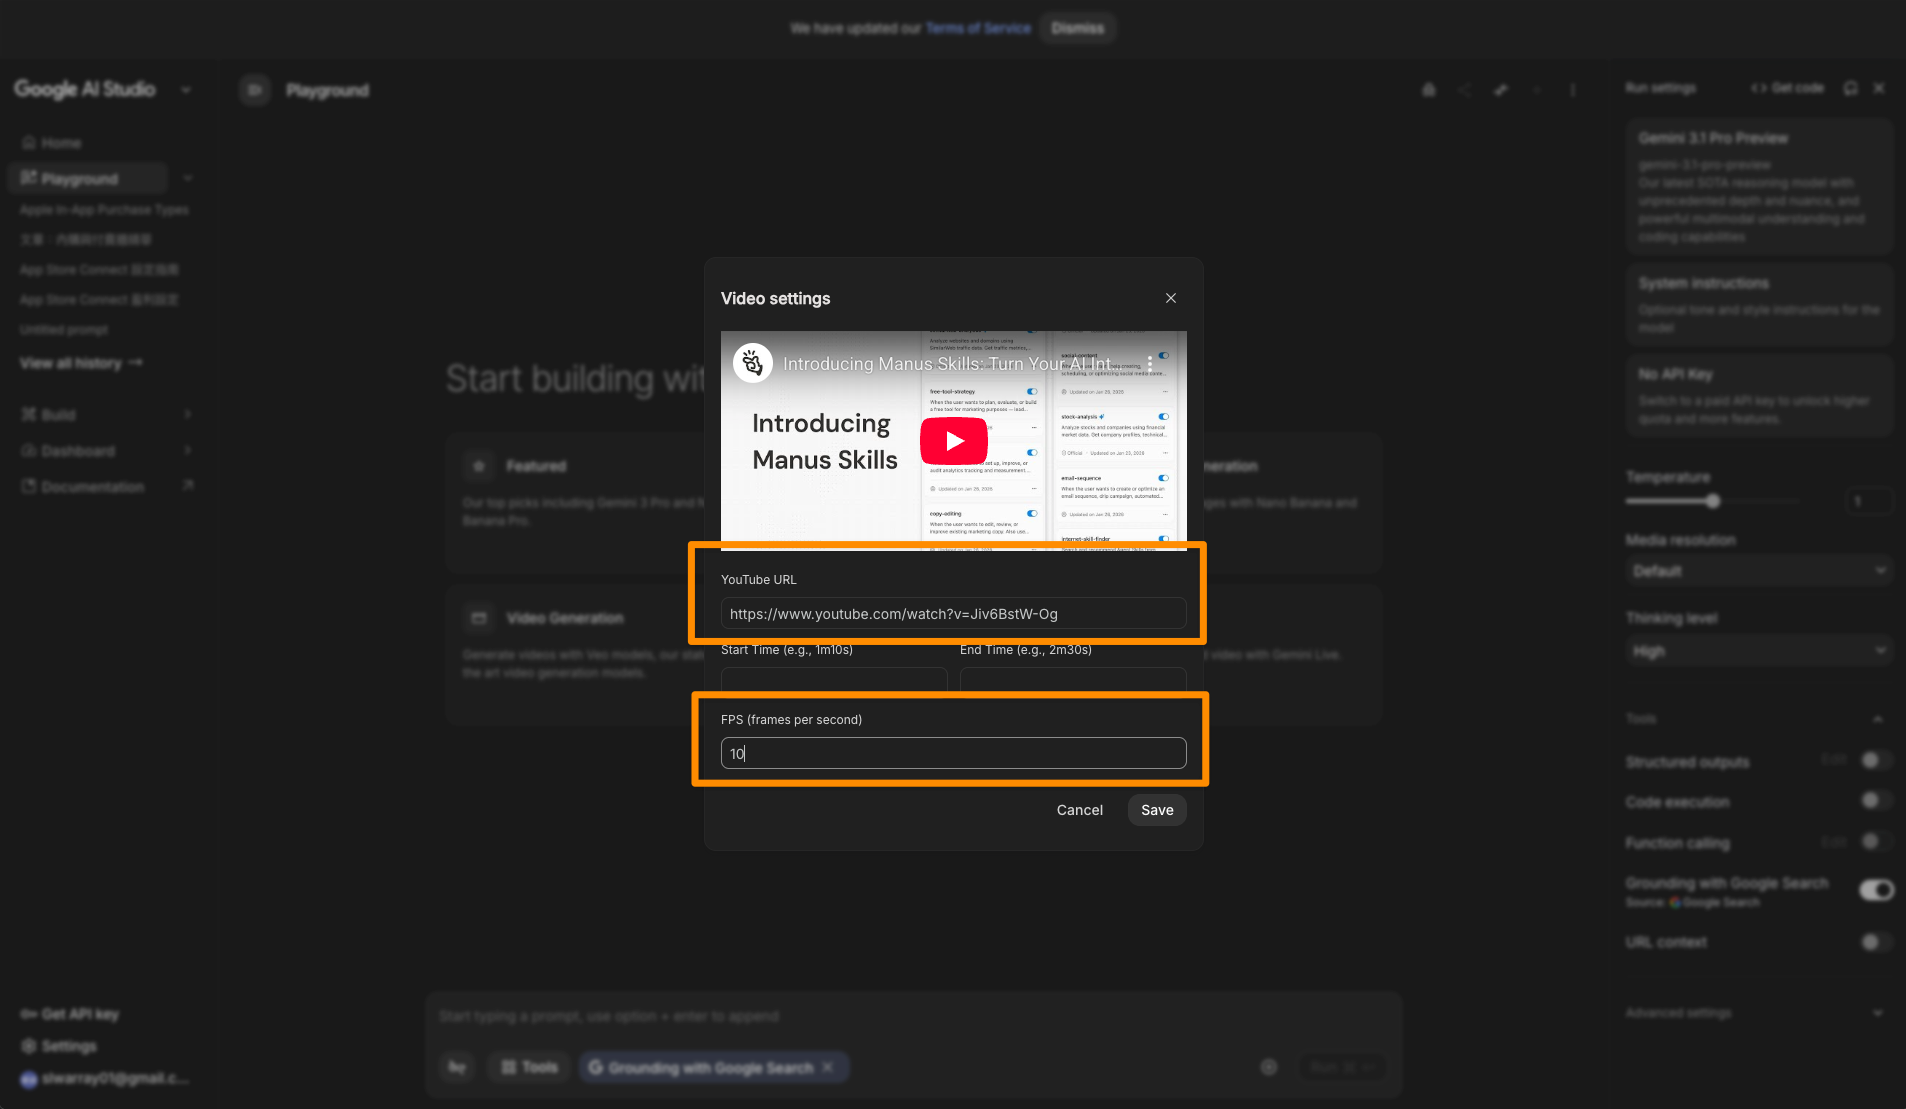The width and height of the screenshot is (1906, 1109).
Task: Click the Playground sidebar icon
Action: coord(28,177)
